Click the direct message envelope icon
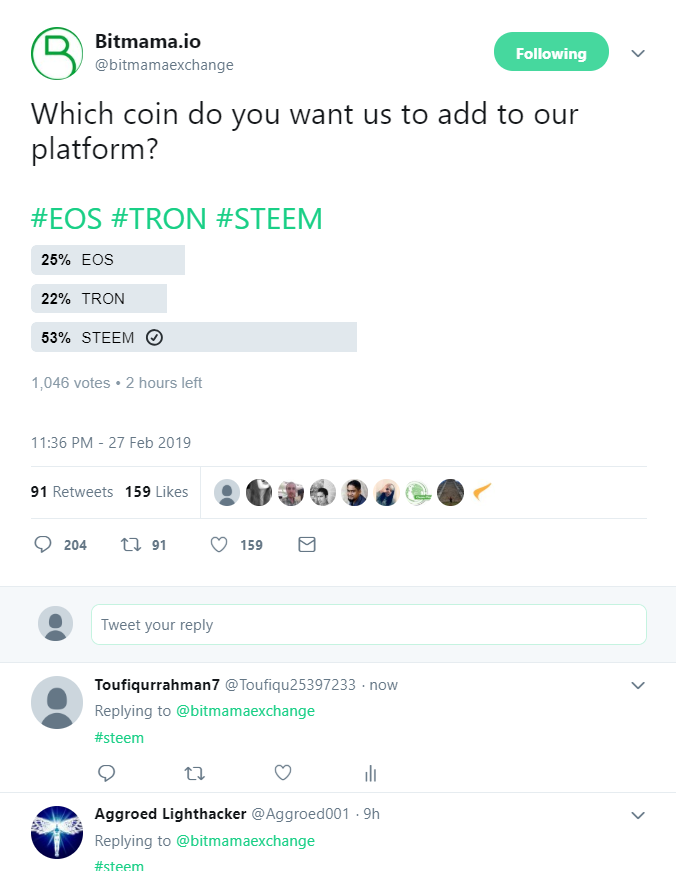The image size is (676, 871). [307, 545]
